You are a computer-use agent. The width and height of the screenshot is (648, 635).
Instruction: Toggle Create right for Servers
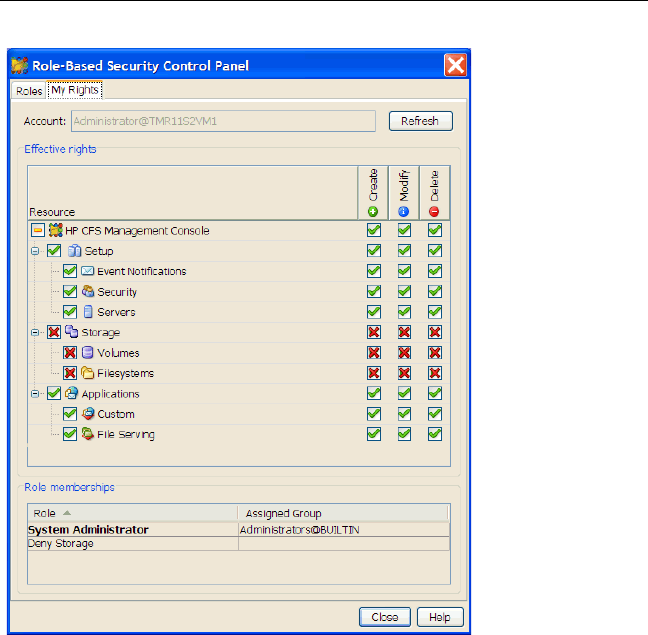pos(374,312)
